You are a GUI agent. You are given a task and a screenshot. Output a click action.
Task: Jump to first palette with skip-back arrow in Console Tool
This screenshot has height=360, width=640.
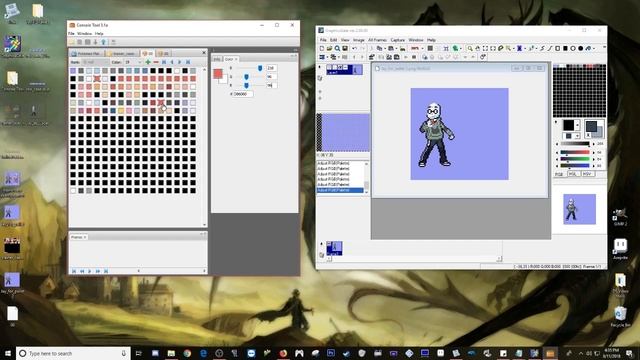[x=164, y=62]
